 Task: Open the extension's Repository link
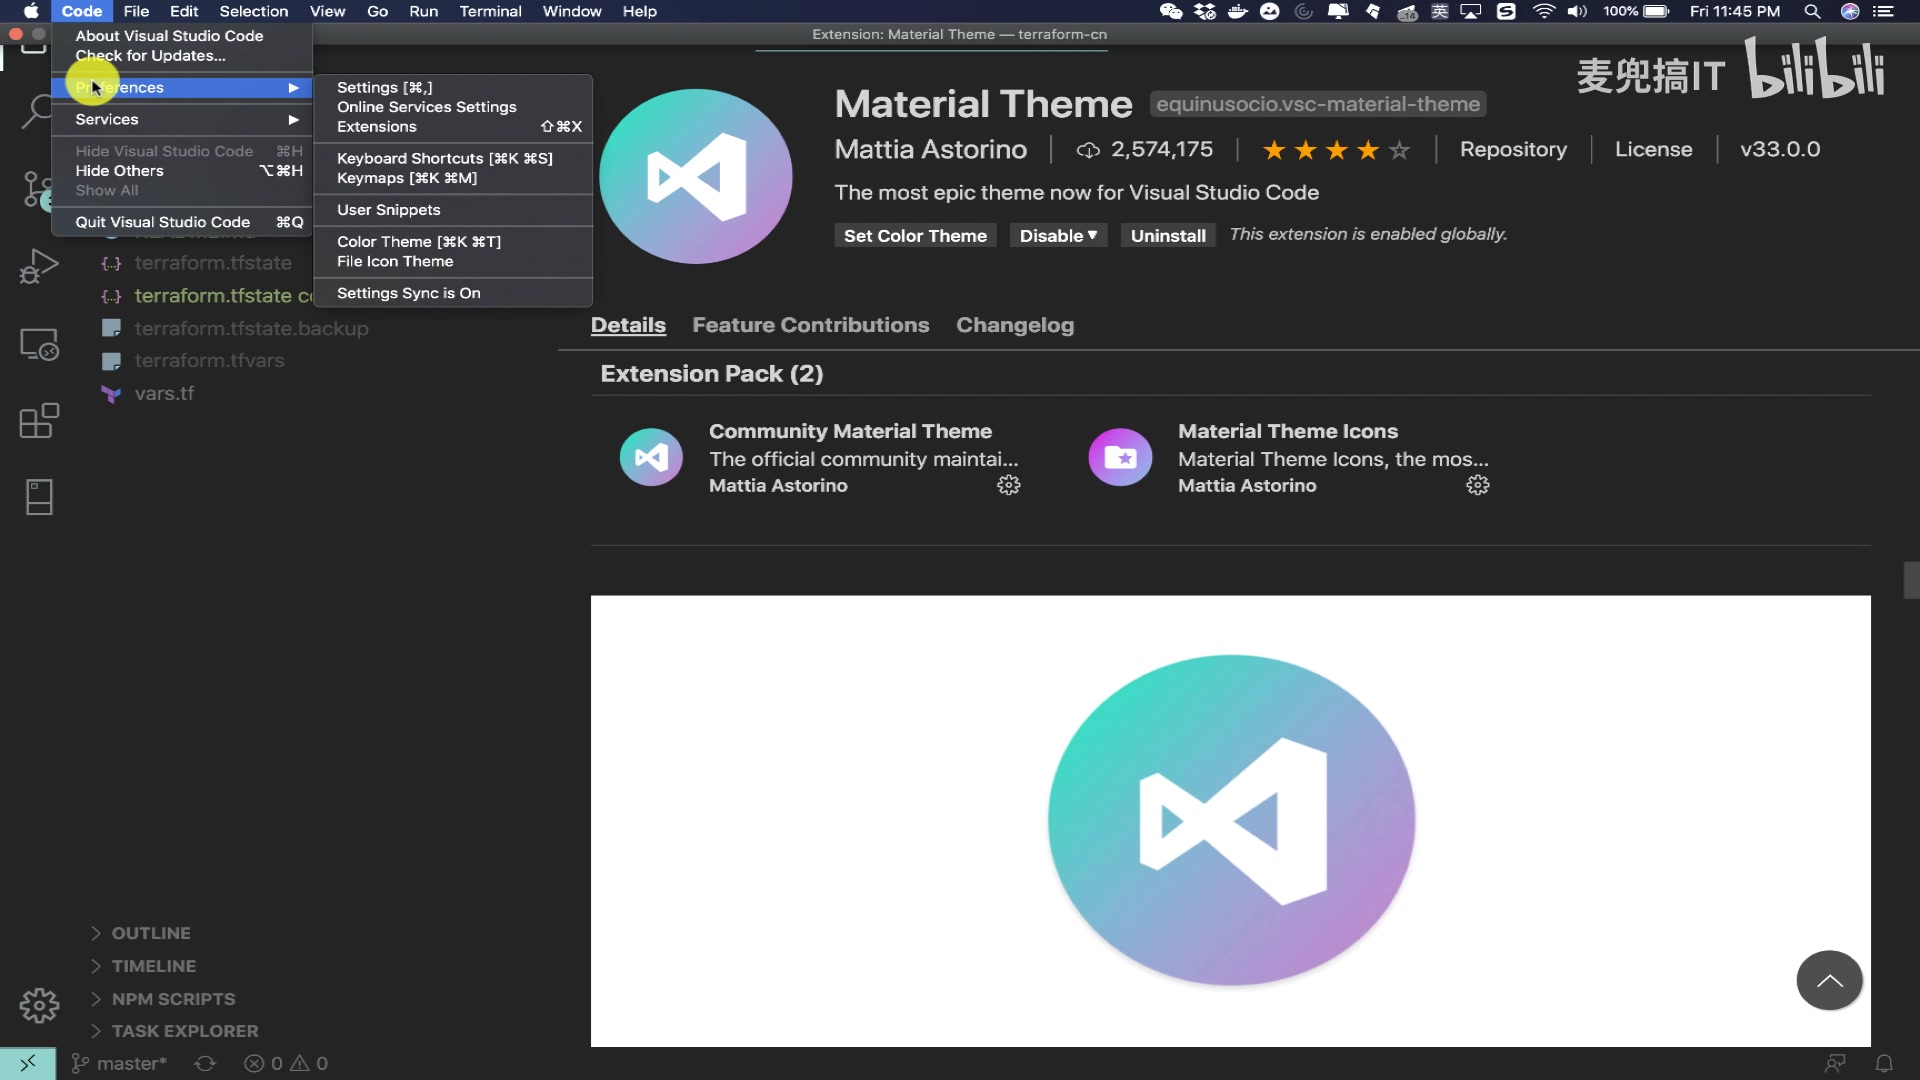(x=1512, y=149)
